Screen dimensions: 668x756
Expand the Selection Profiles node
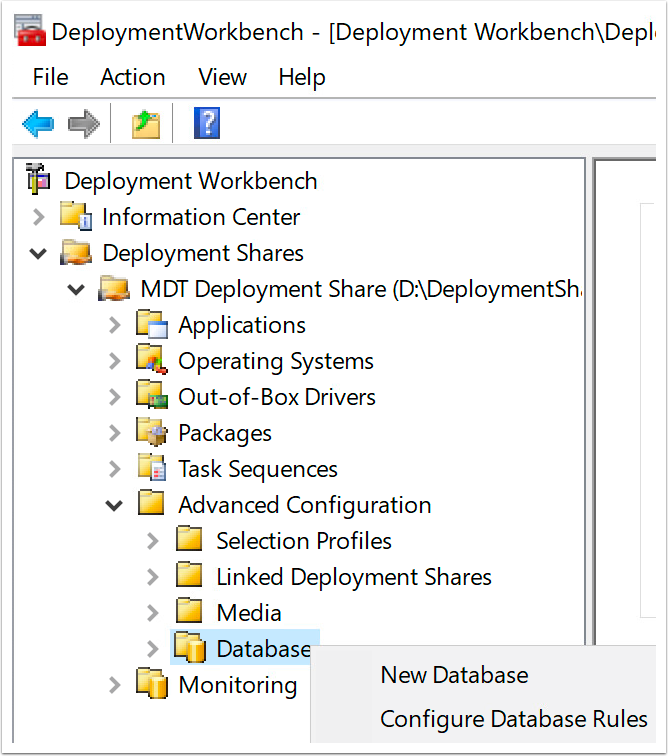click(153, 541)
